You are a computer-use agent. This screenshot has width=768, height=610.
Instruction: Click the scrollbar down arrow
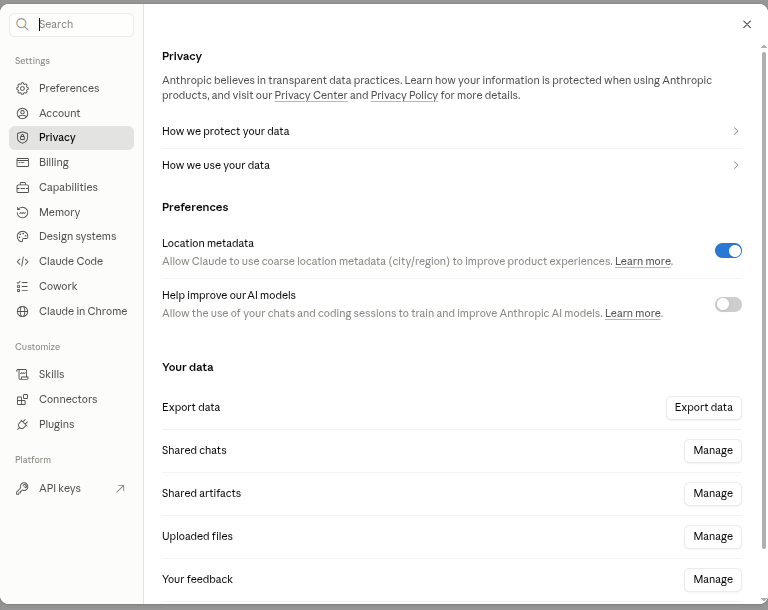pos(764,600)
